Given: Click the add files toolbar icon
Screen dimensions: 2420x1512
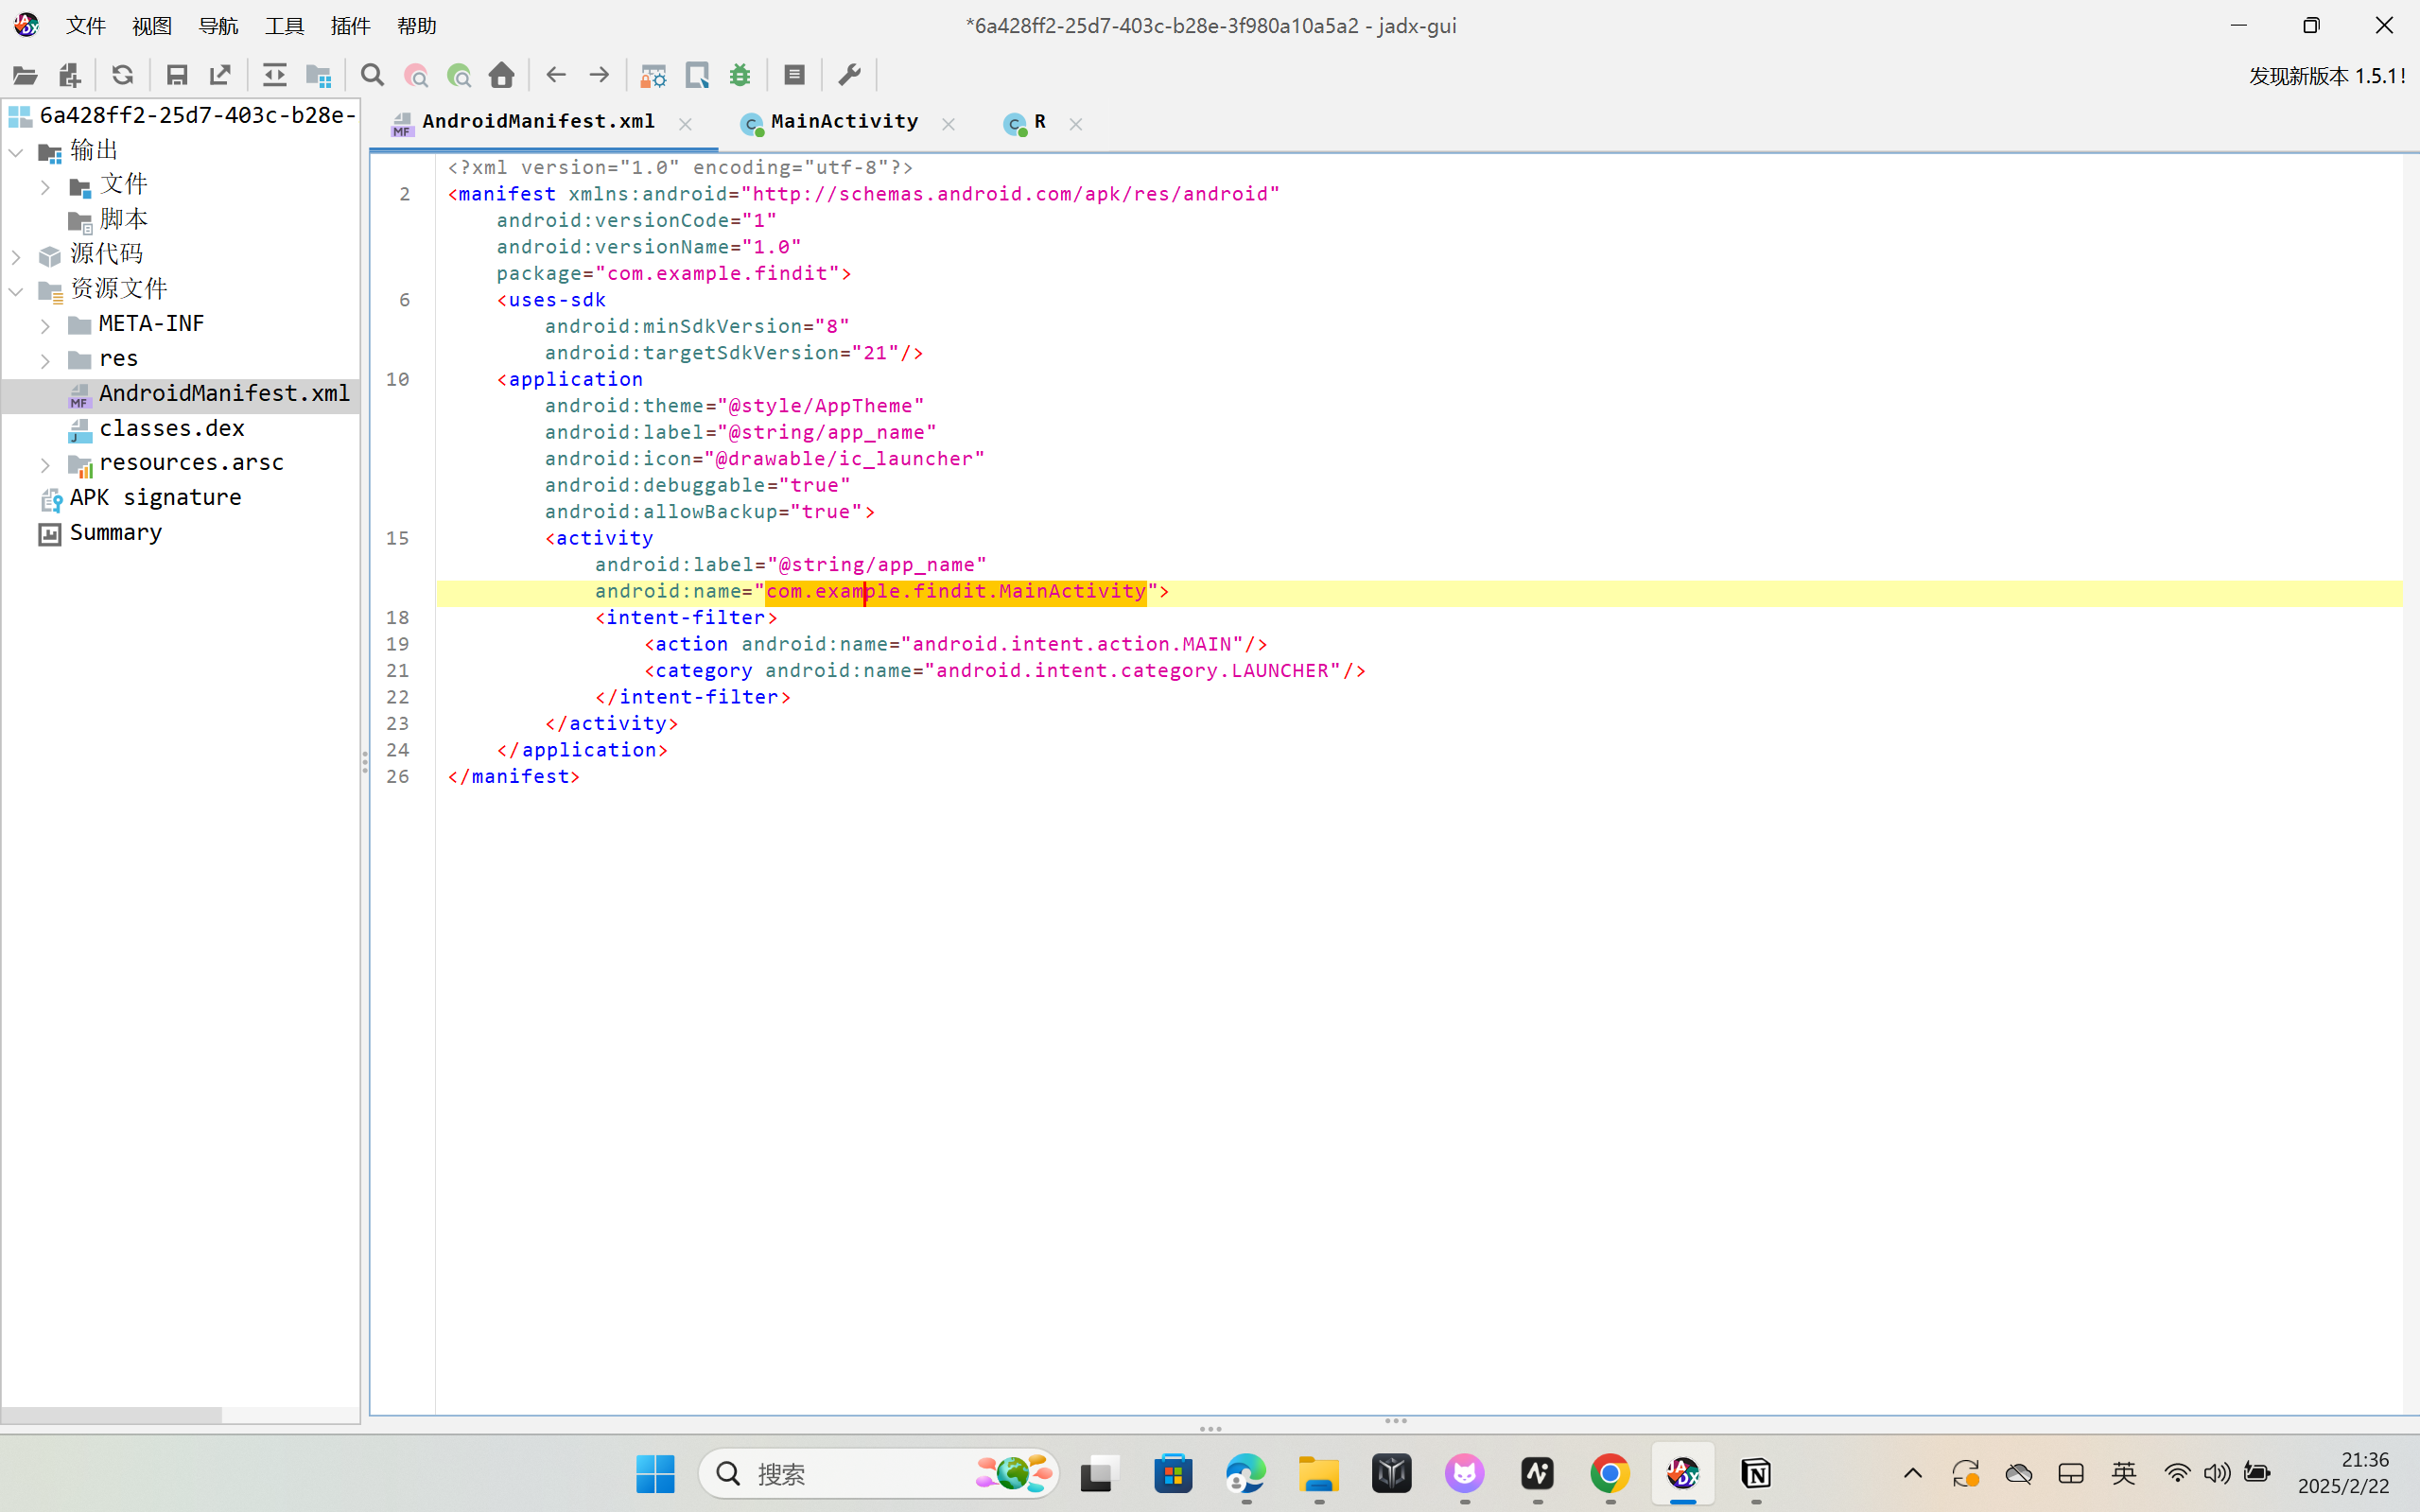Looking at the screenshot, I should pyautogui.click(x=69, y=75).
